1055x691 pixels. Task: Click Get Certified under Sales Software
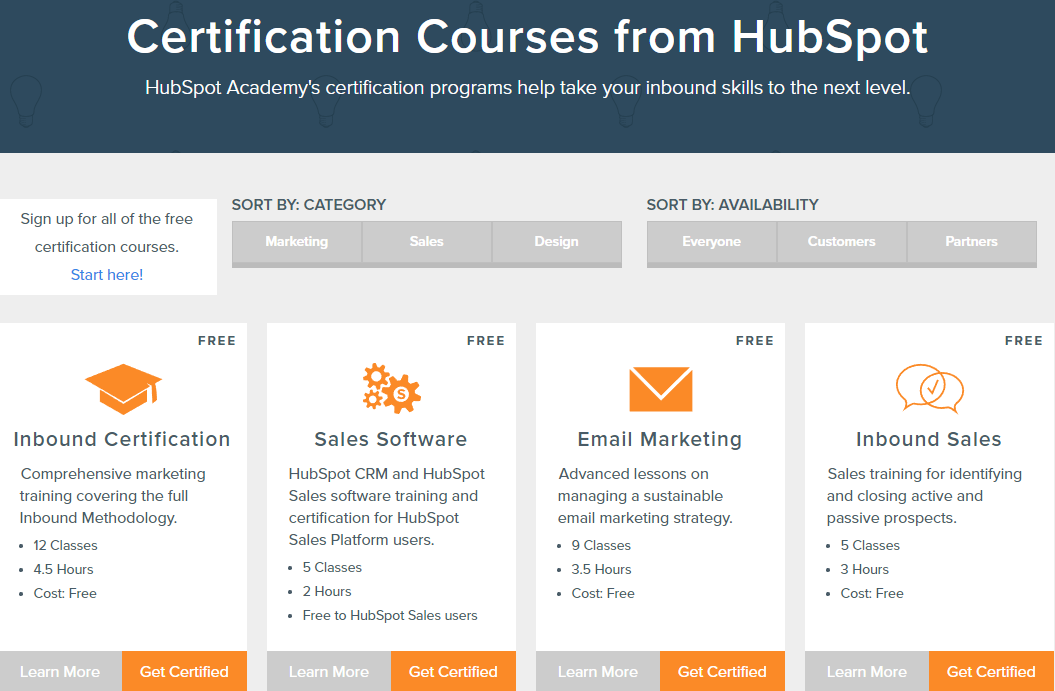453,671
